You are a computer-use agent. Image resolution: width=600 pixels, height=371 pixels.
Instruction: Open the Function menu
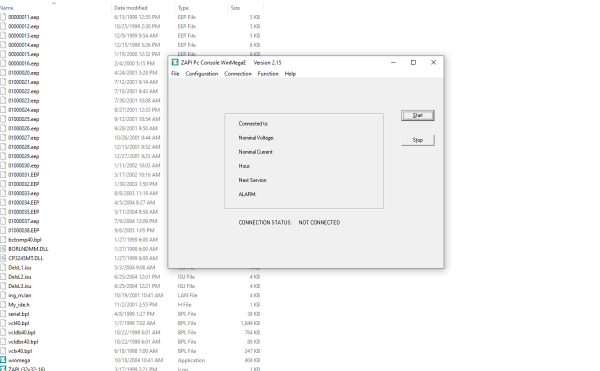(268, 74)
